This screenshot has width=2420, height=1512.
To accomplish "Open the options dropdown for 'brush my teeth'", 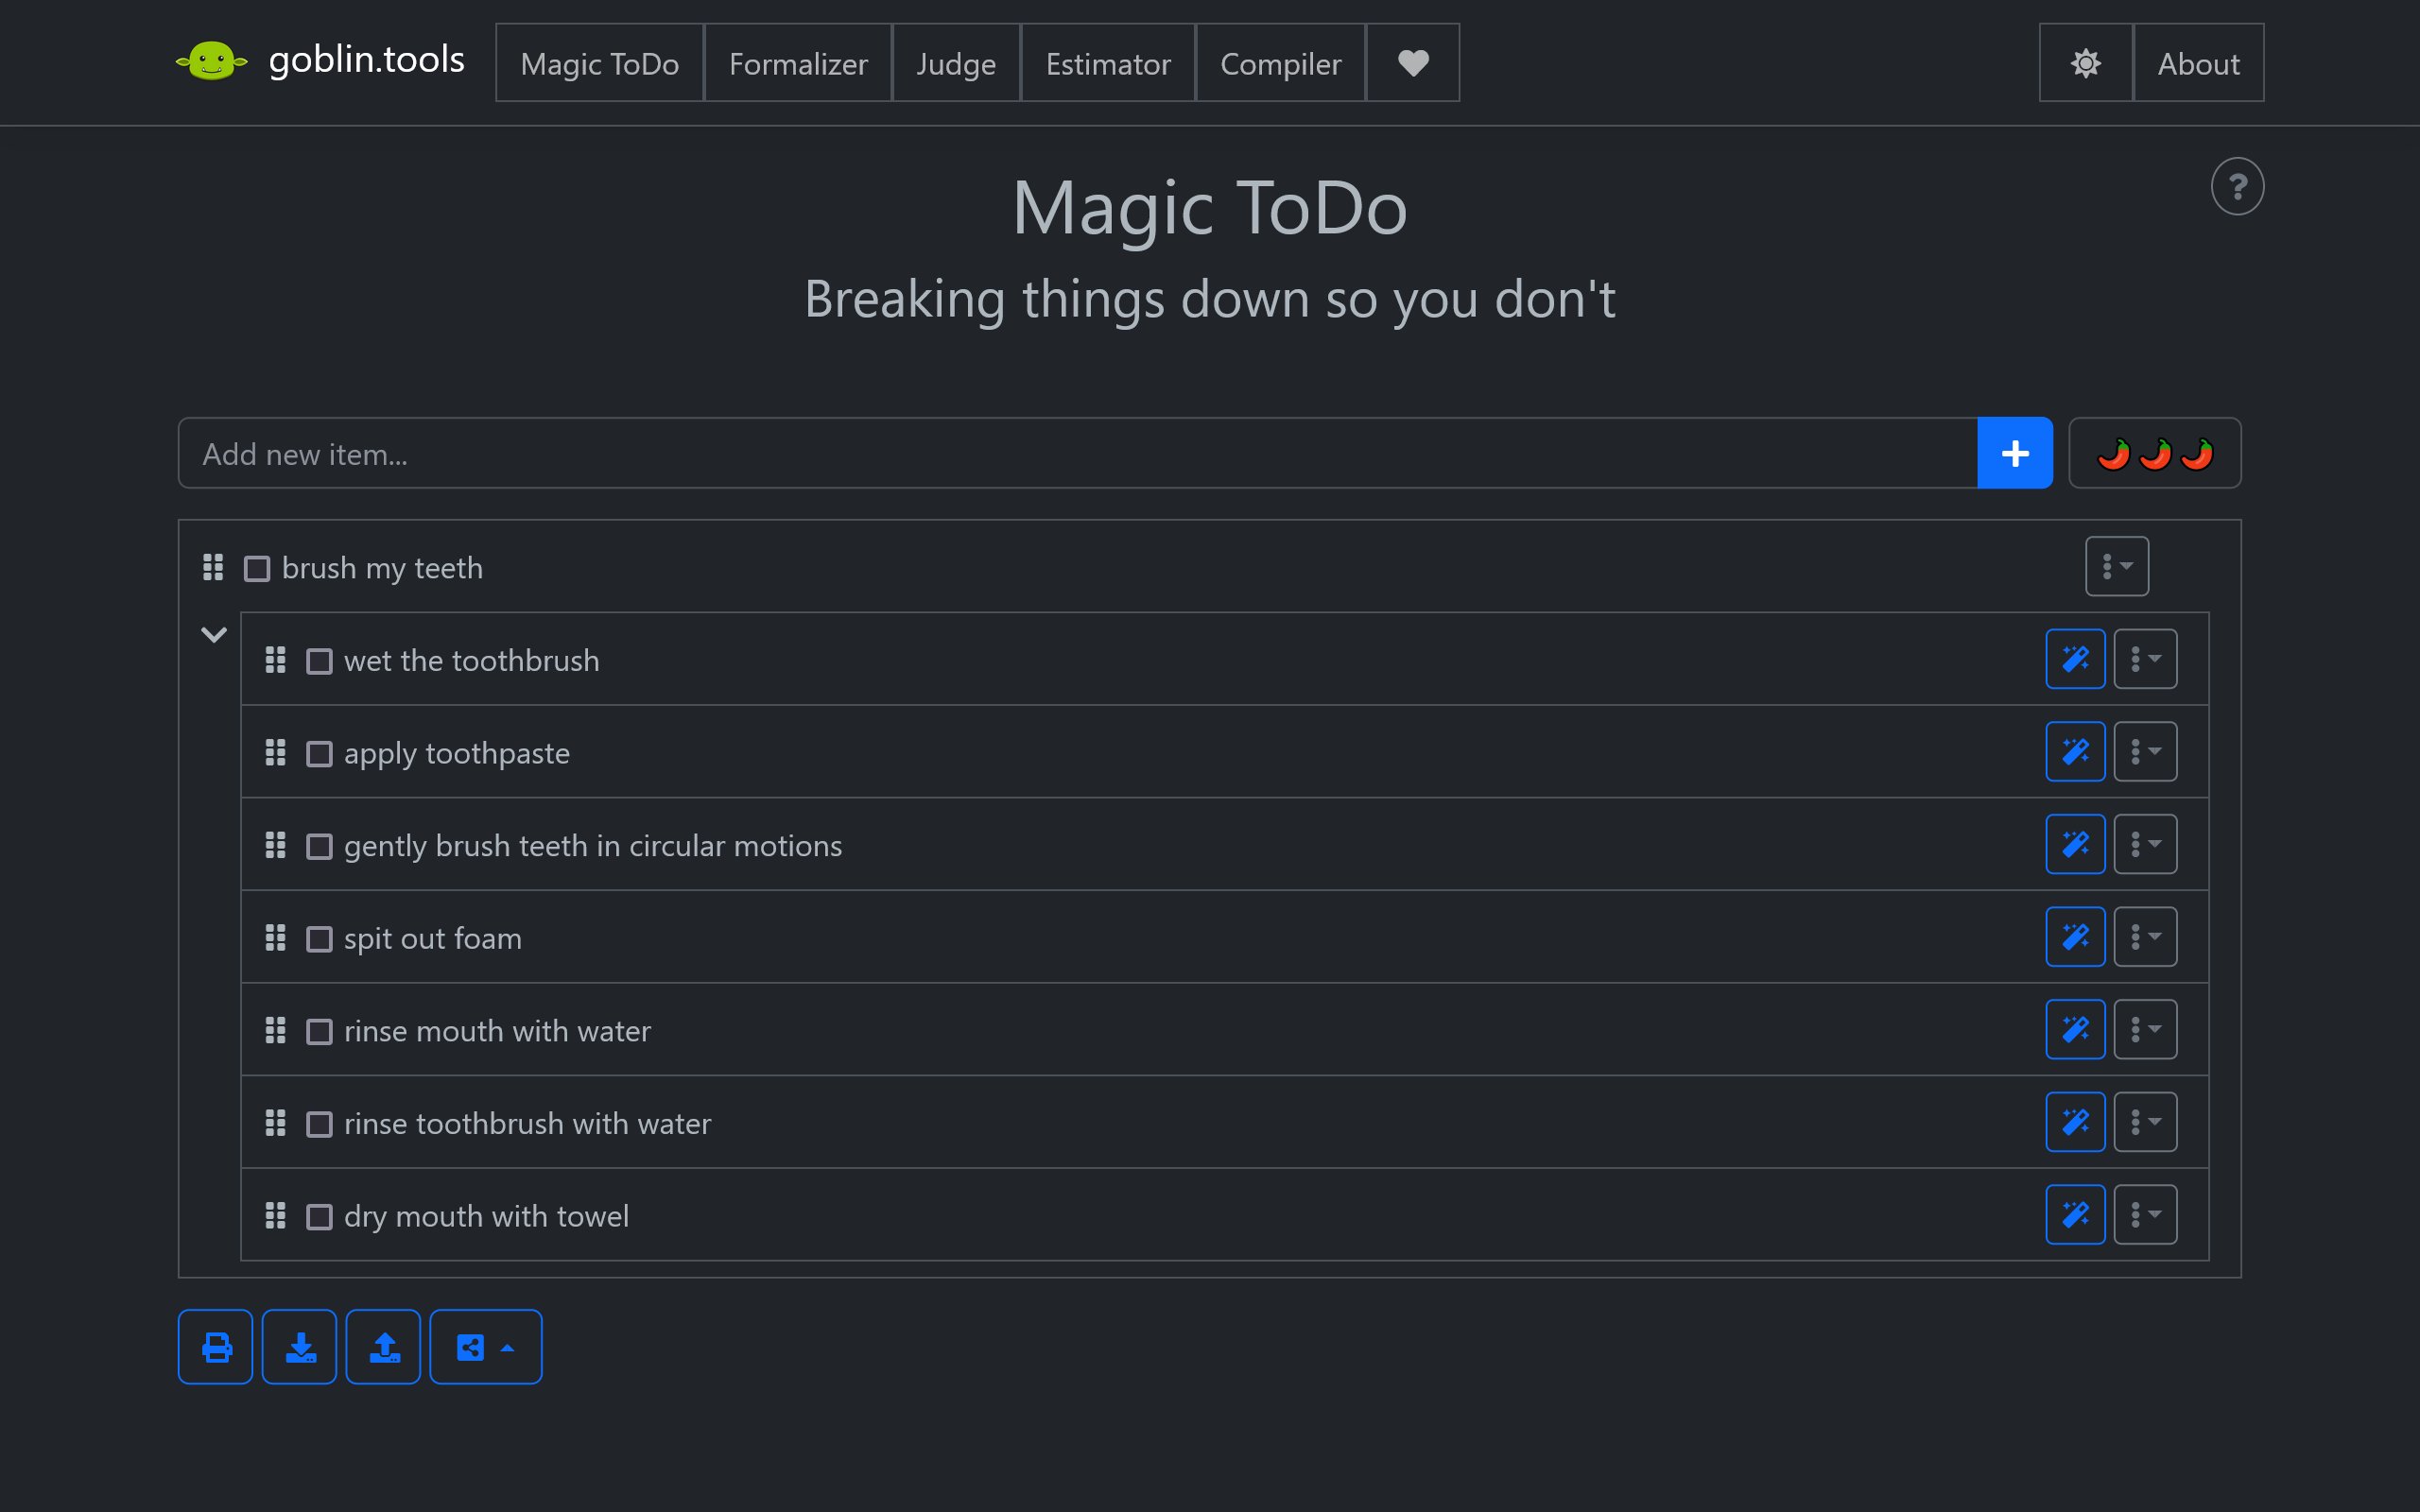I will coord(2117,566).
